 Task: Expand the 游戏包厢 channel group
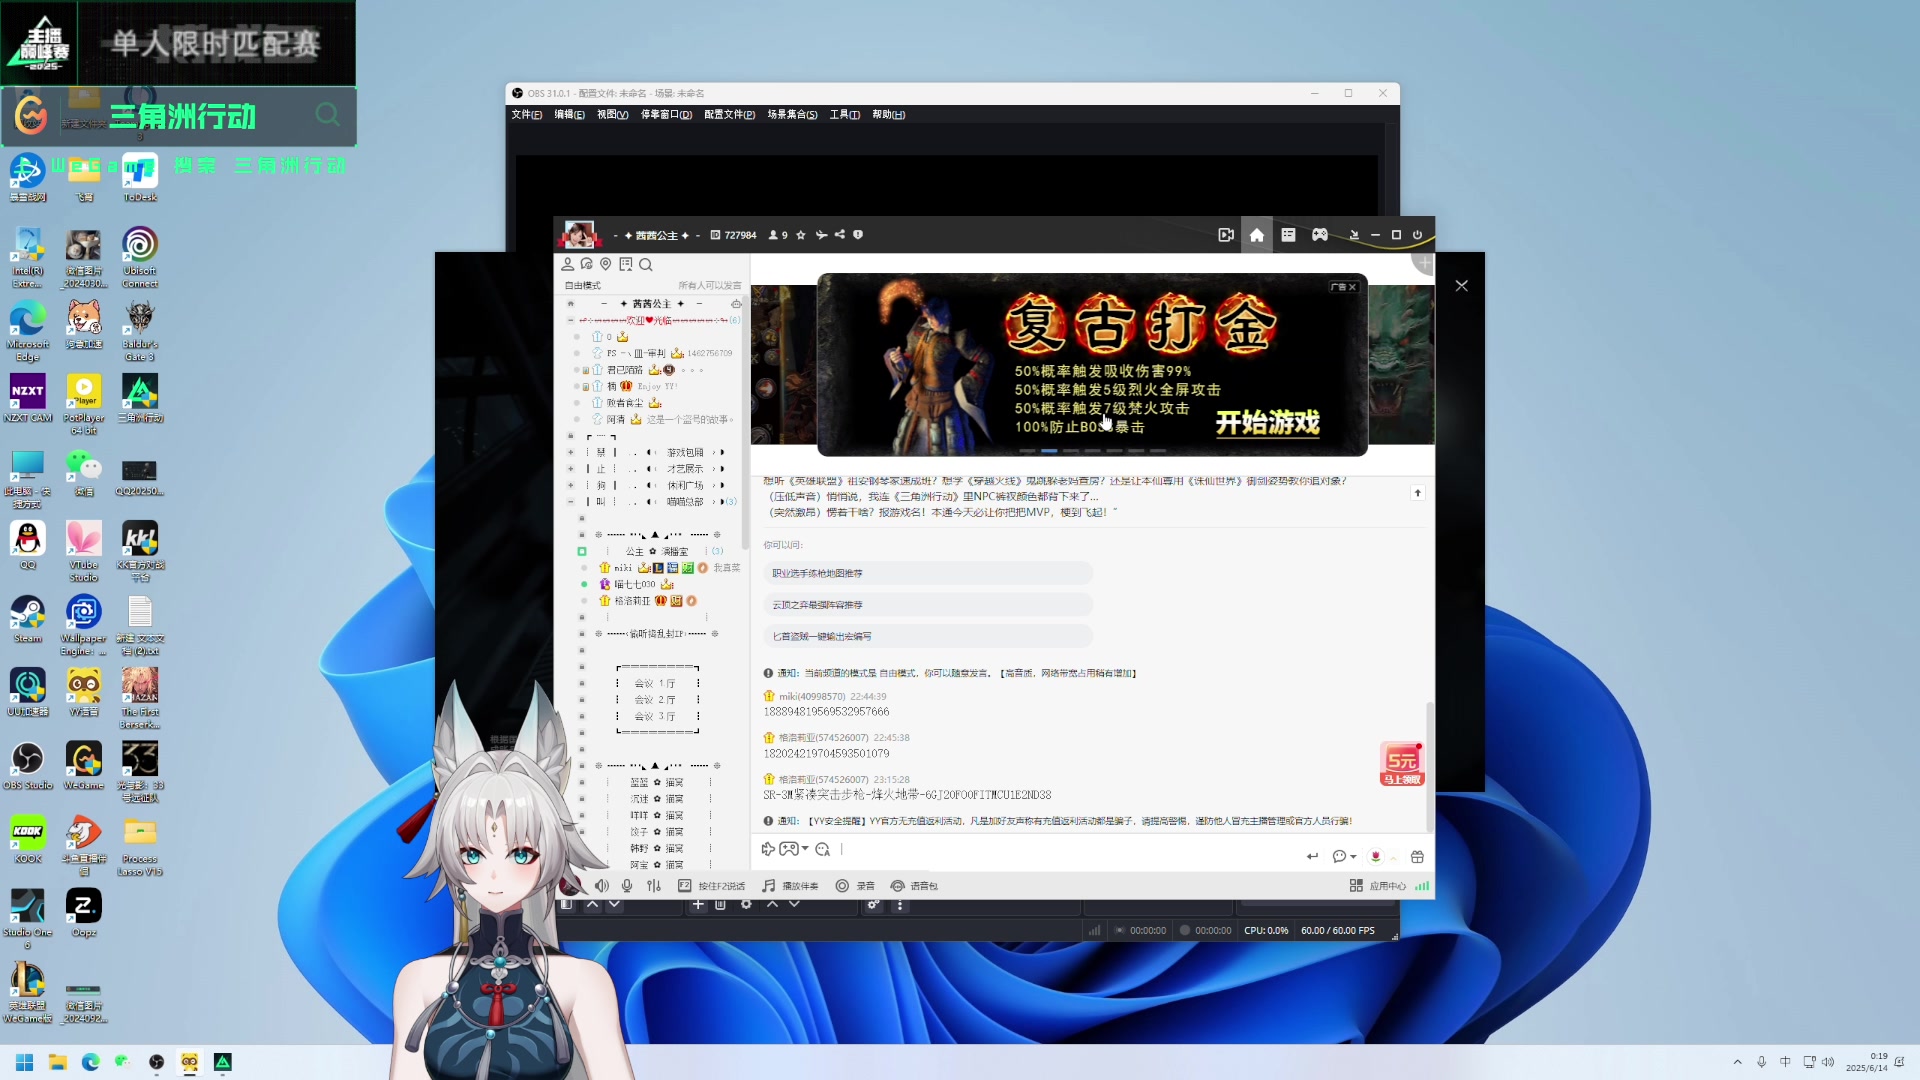(x=570, y=453)
